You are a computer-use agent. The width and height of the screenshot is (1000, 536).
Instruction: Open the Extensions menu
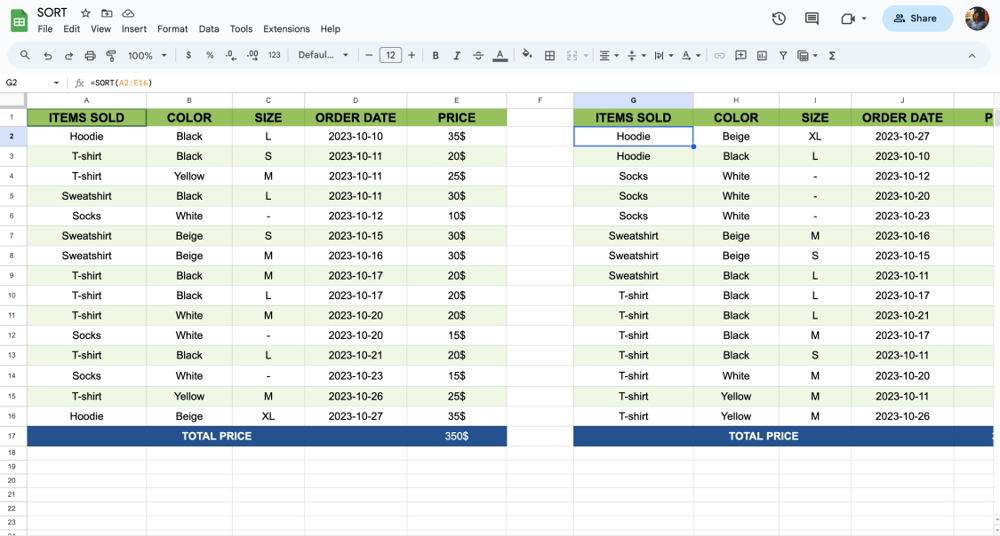coord(286,29)
